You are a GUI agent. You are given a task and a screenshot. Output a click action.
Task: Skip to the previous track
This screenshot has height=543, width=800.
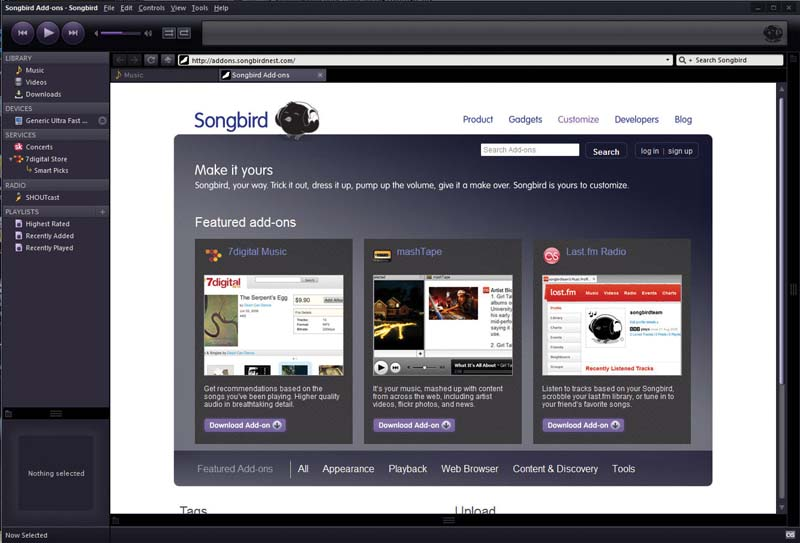tap(22, 33)
